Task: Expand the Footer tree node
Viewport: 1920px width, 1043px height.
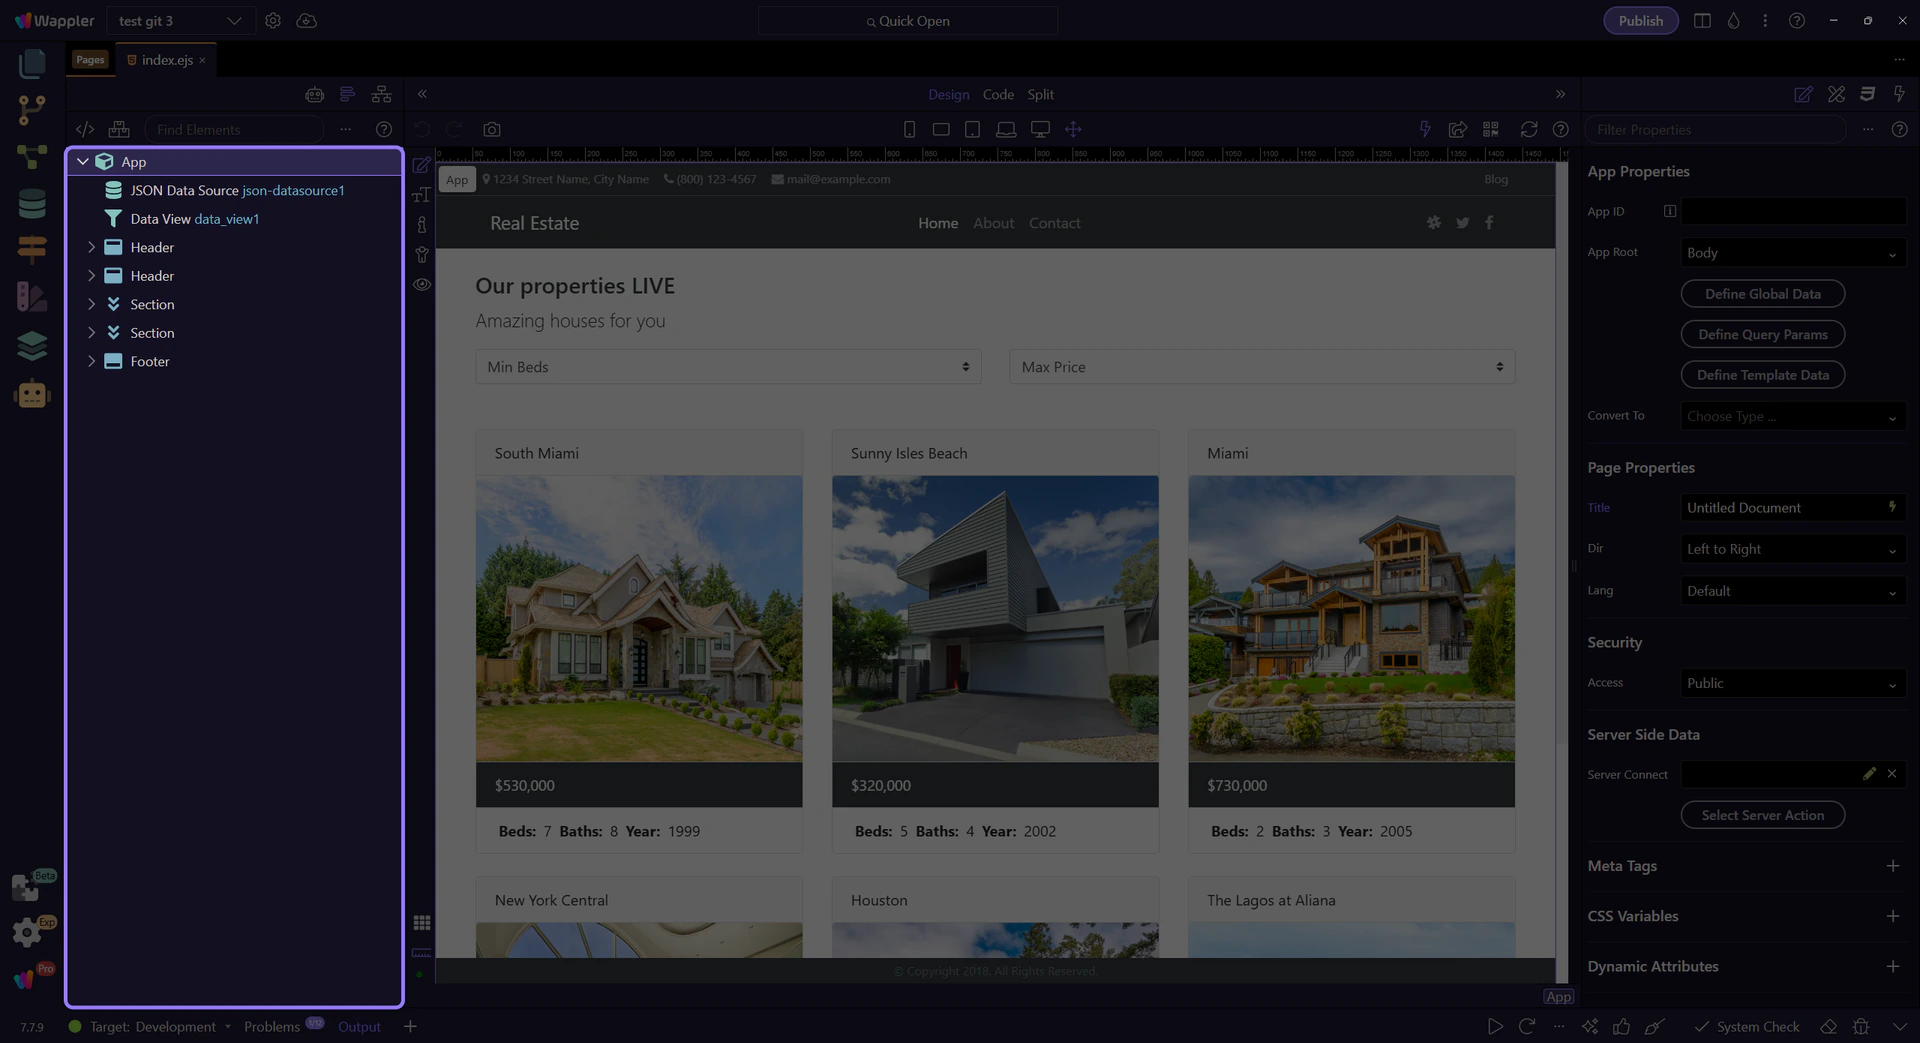Action: click(91, 362)
